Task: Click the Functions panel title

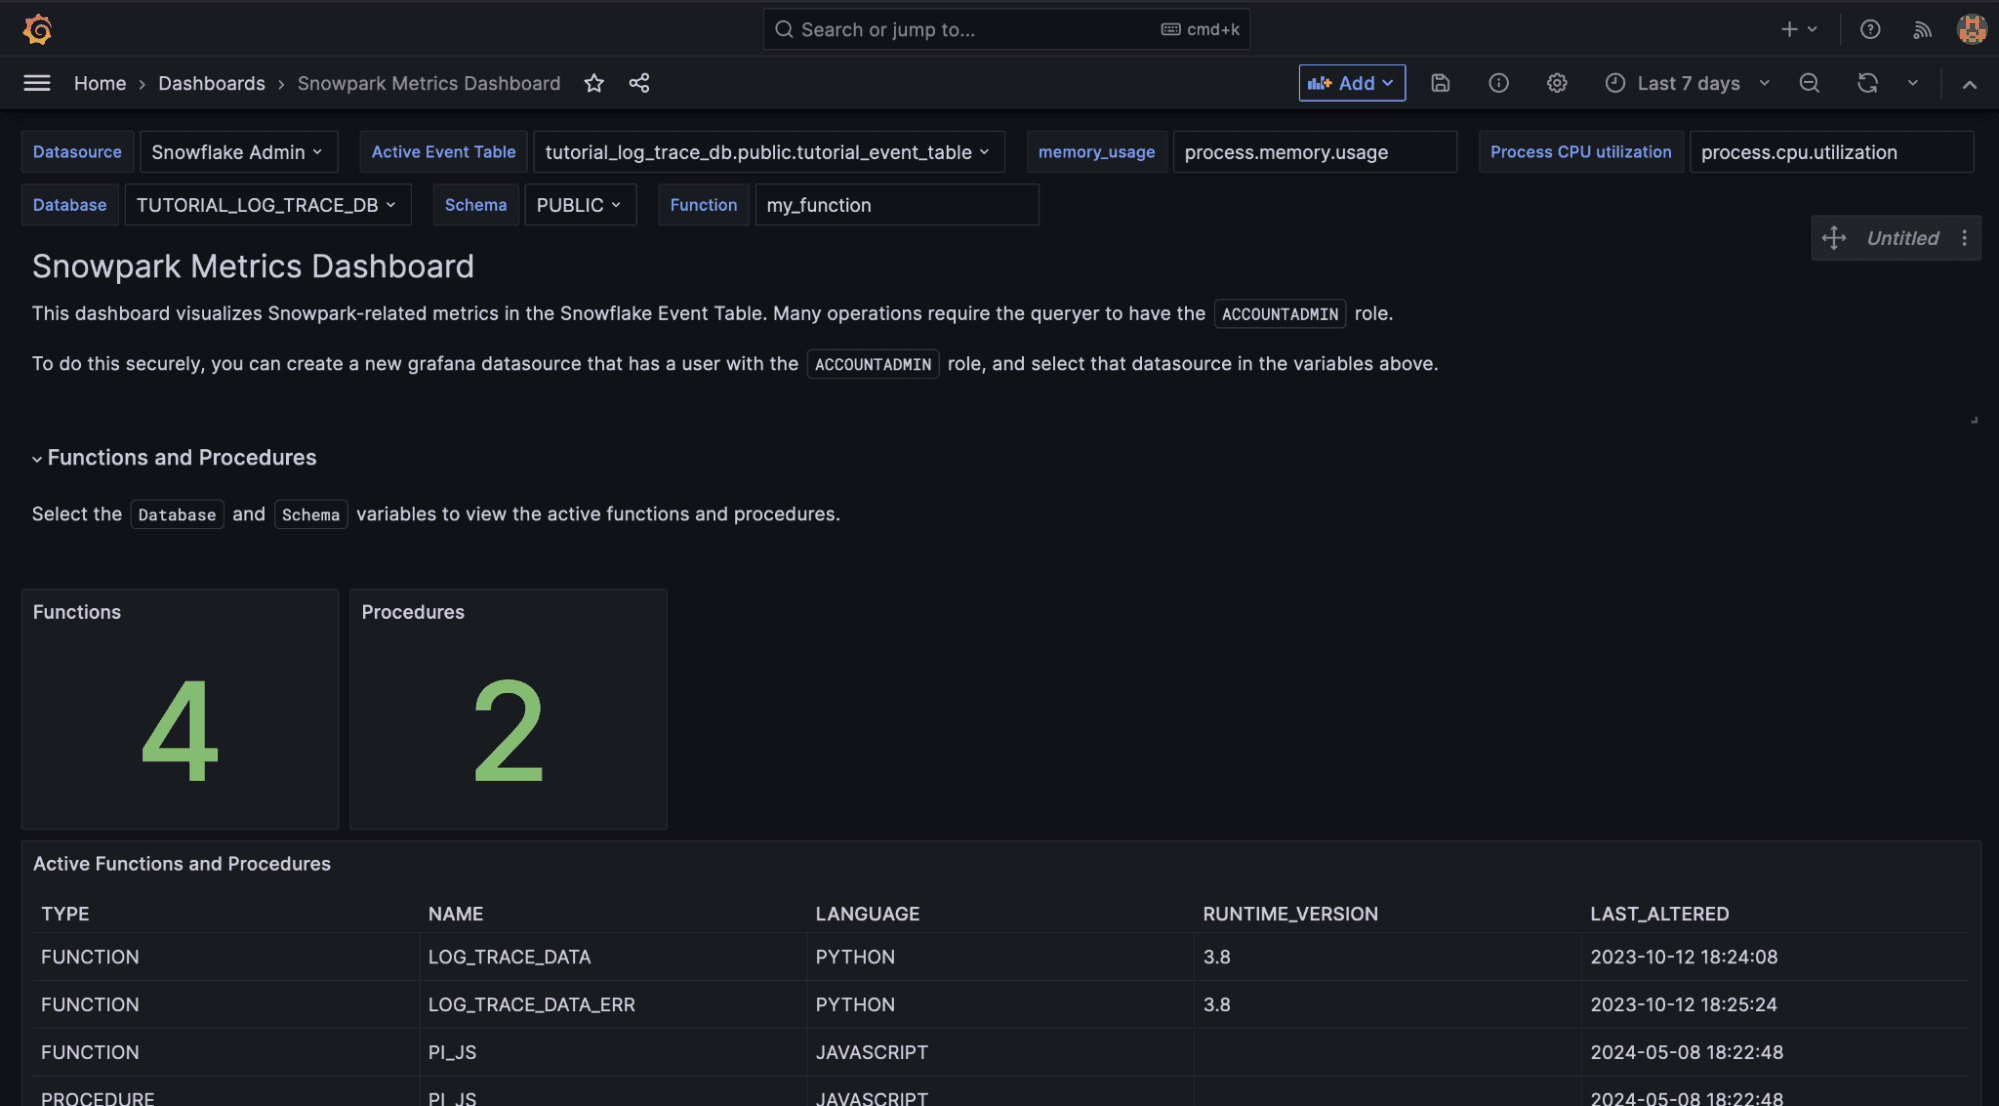Action: tap(77, 612)
